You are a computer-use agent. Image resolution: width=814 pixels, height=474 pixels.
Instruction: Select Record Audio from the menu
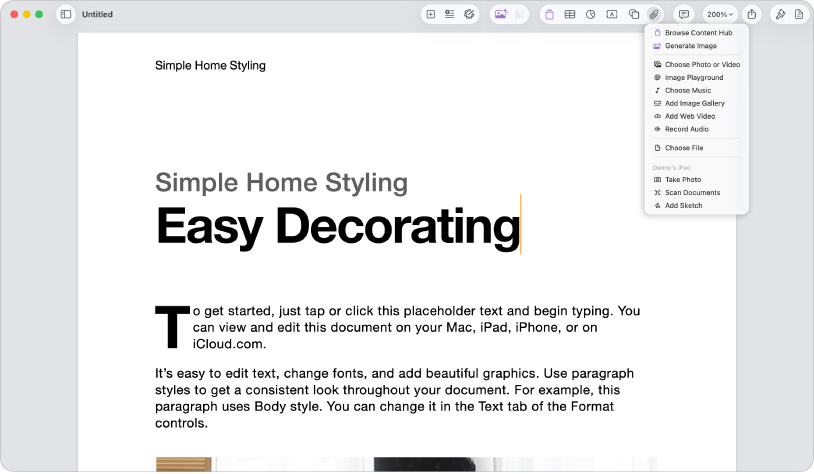point(696,129)
